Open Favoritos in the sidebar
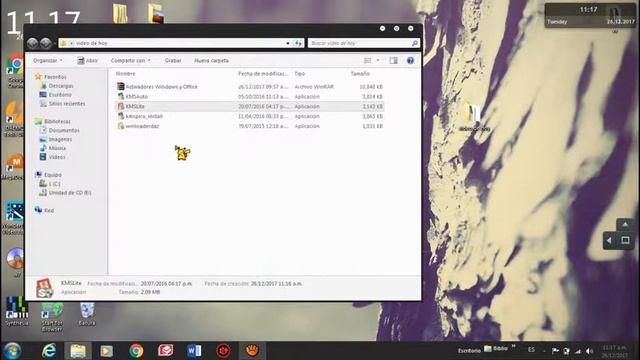The image size is (640, 360). [51, 77]
